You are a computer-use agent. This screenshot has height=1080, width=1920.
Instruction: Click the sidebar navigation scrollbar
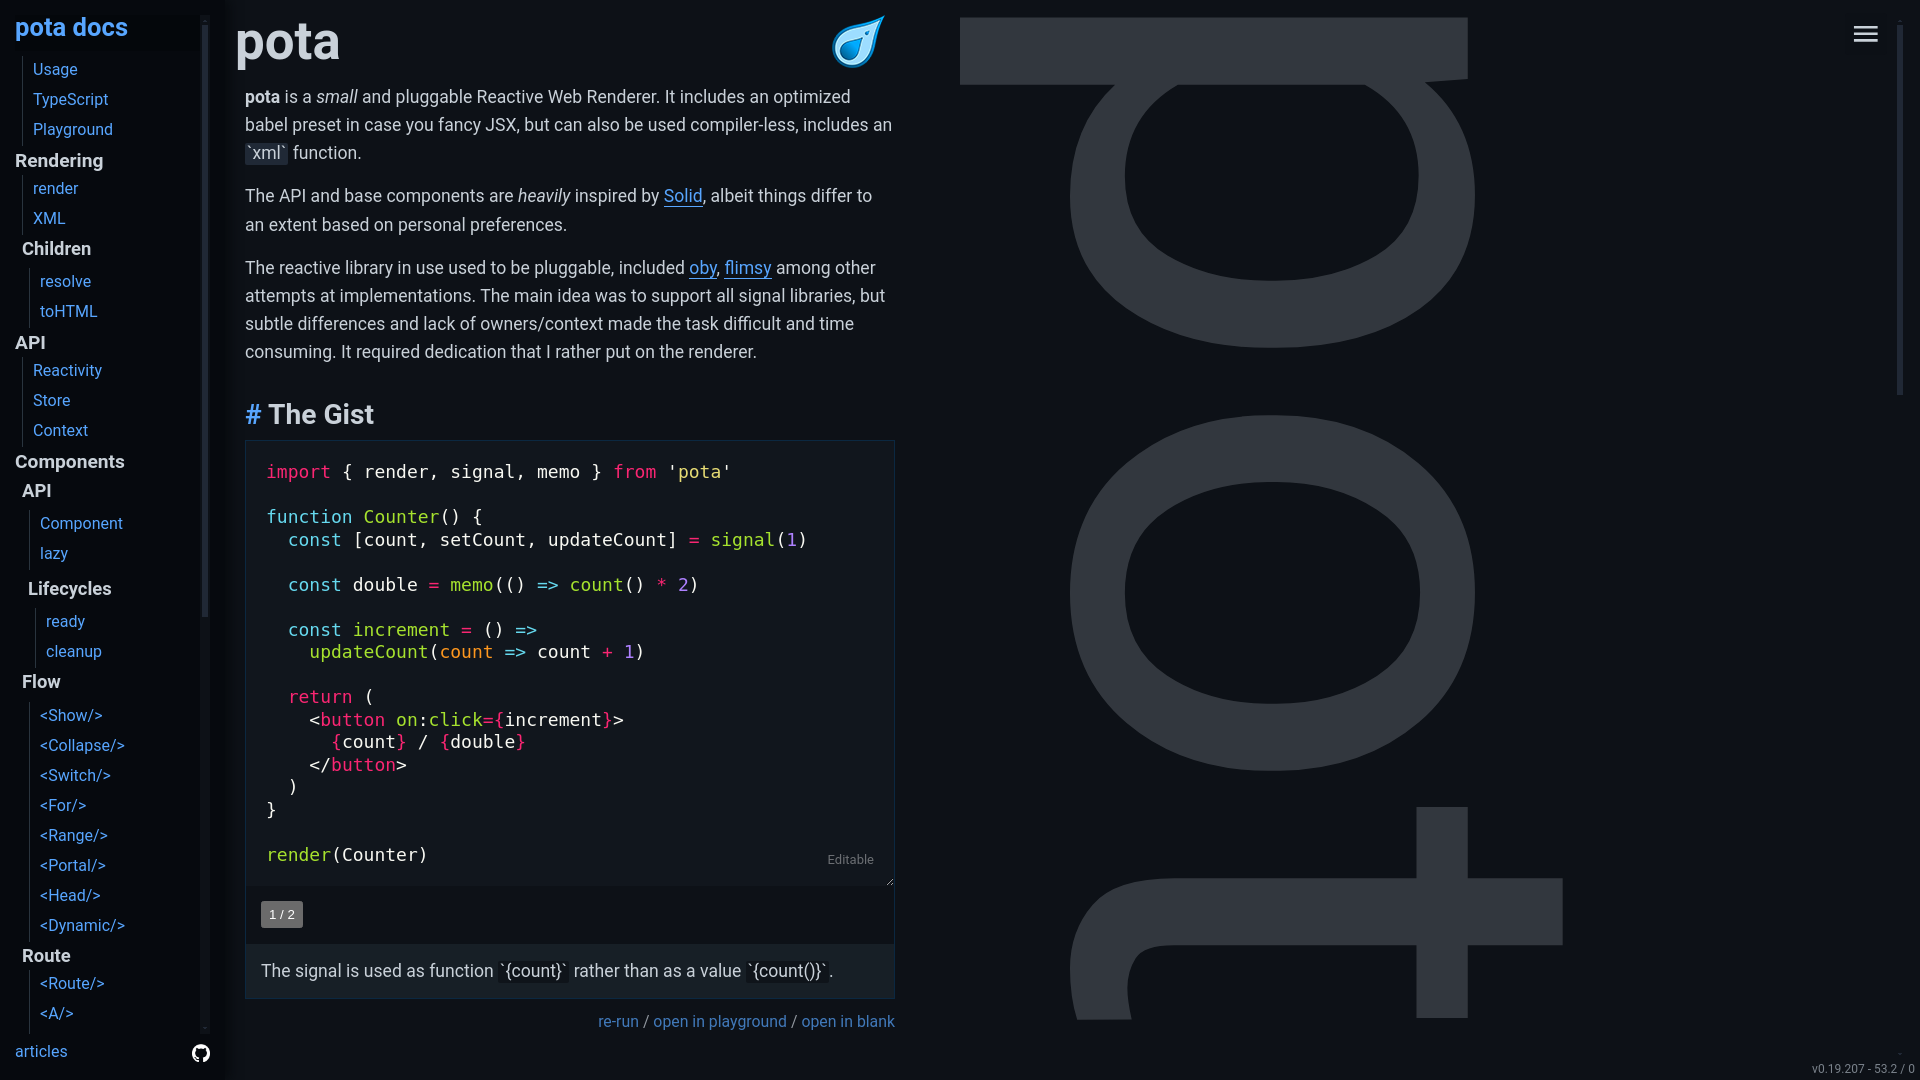(205, 320)
